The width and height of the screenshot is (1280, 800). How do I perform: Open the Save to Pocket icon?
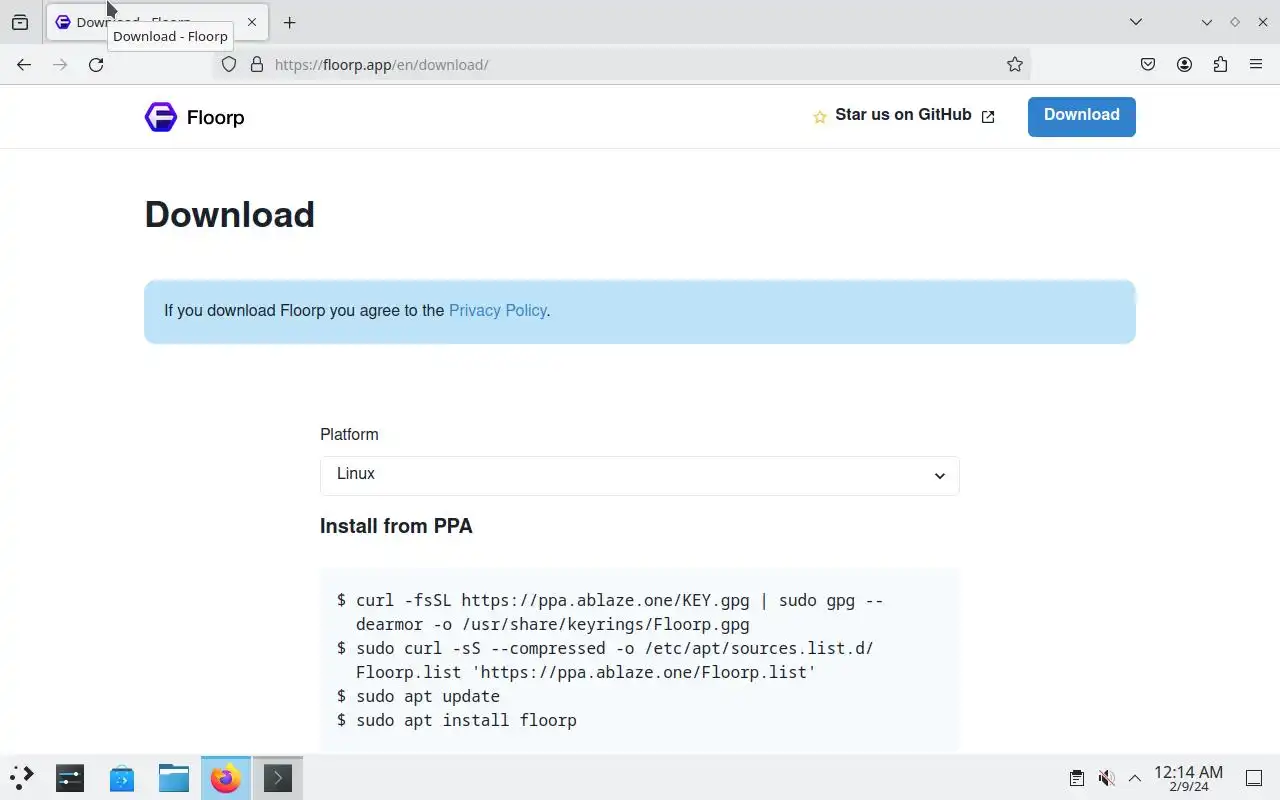point(1148,65)
